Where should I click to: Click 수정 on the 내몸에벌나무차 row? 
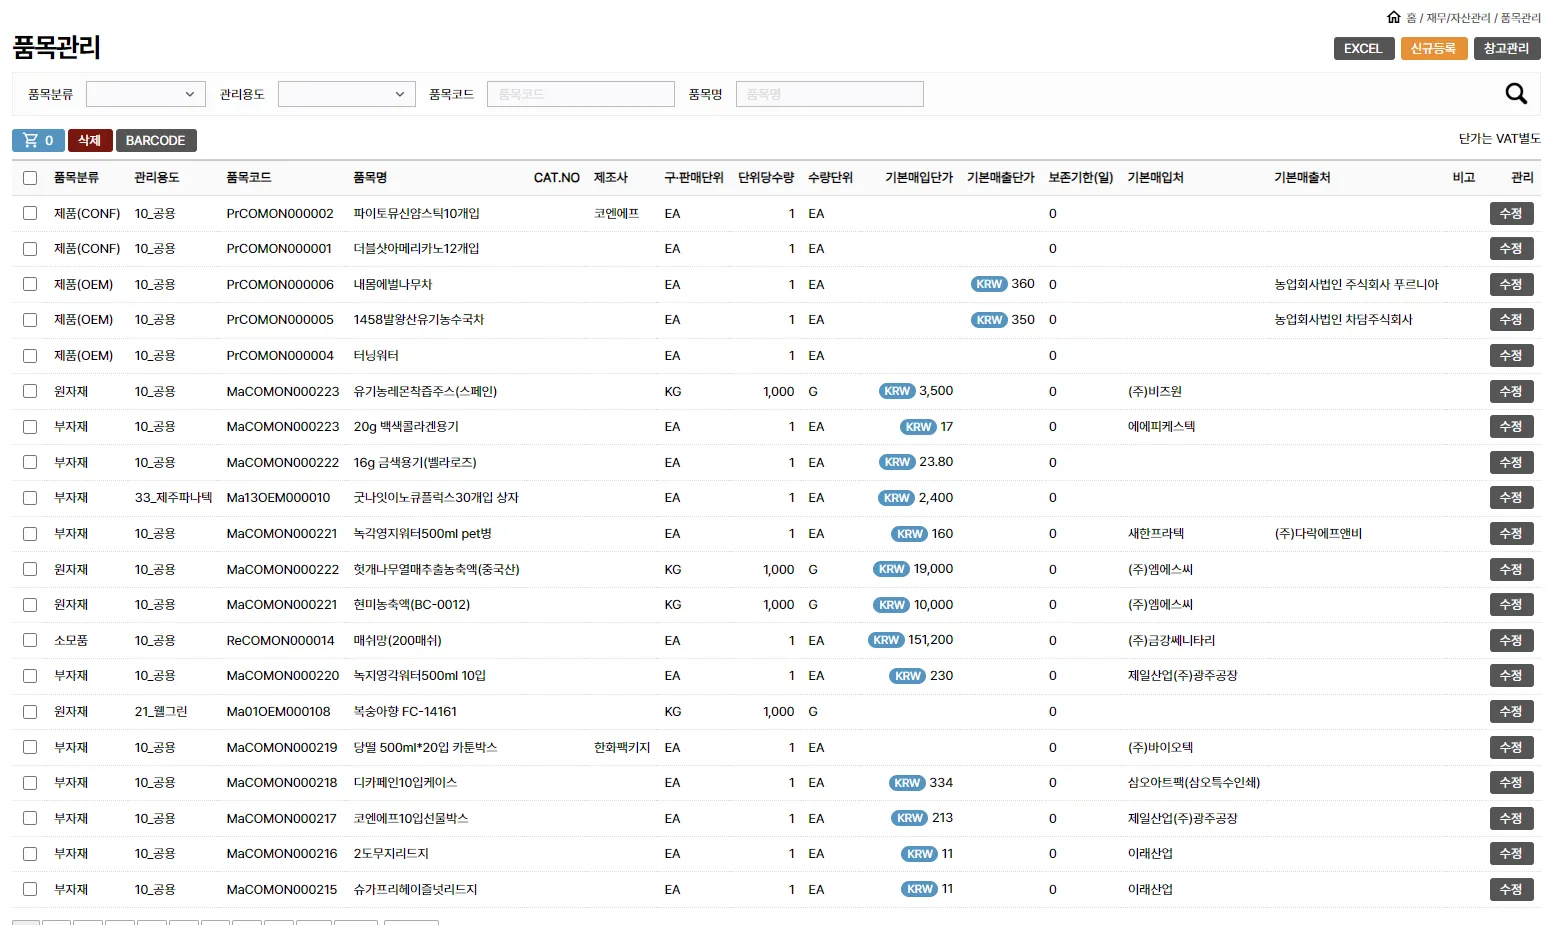coord(1511,284)
